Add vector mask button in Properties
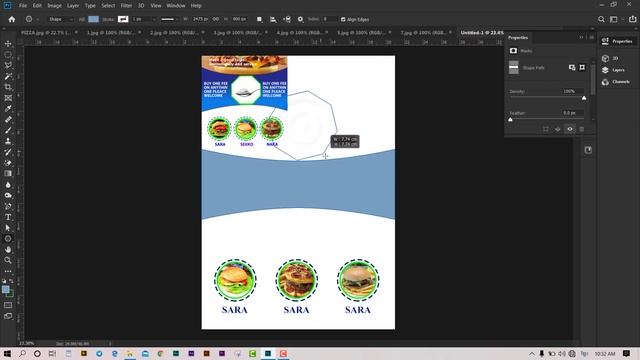640x360 pixels. (582, 67)
